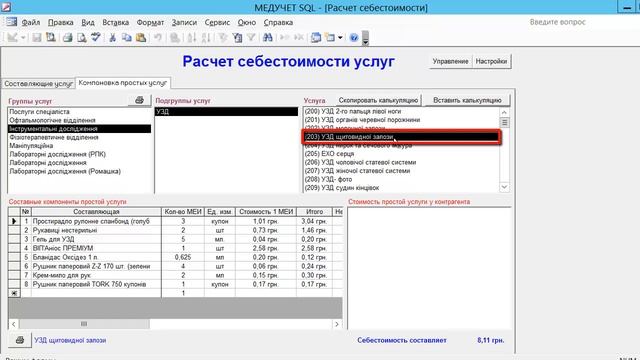Click the New Object toolbar icon

click(x=330, y=38)
